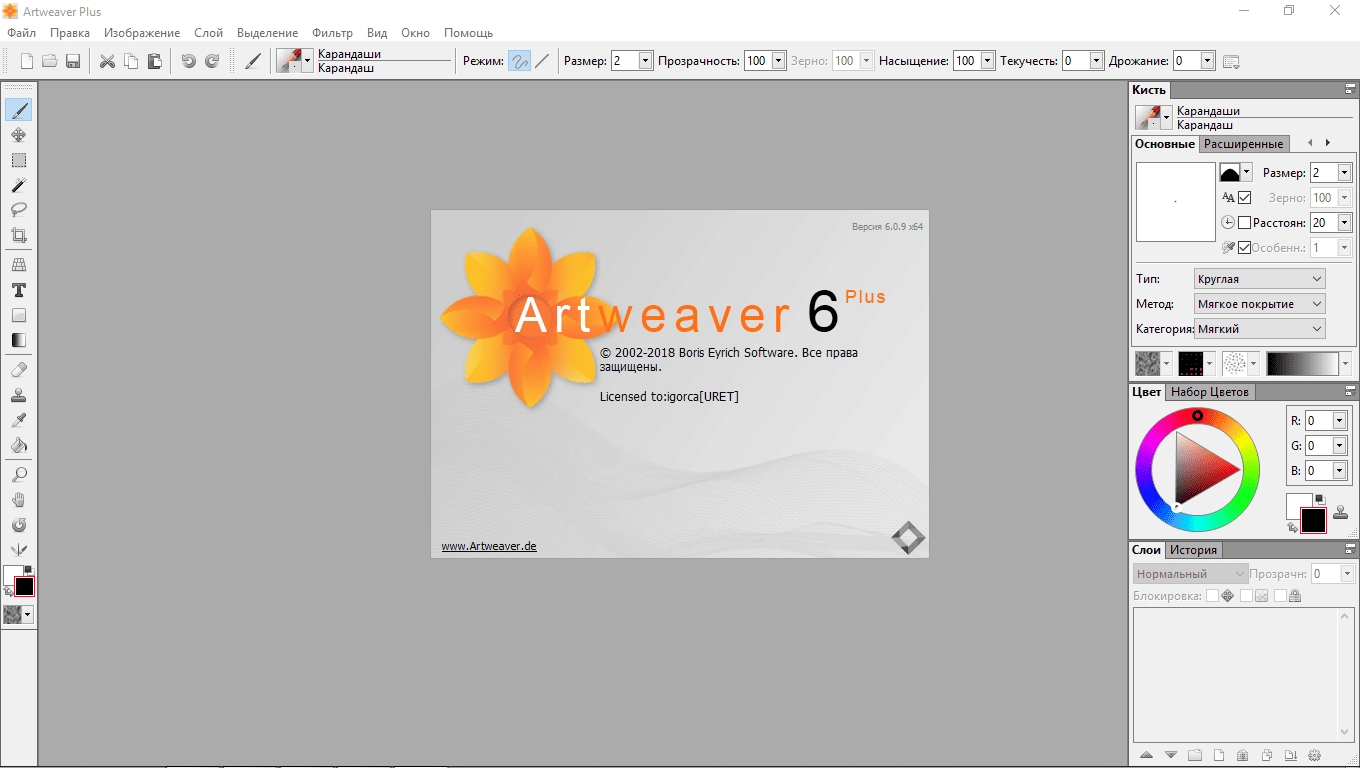Open the Дрожание dropdown

click(x=1207, y=61)
